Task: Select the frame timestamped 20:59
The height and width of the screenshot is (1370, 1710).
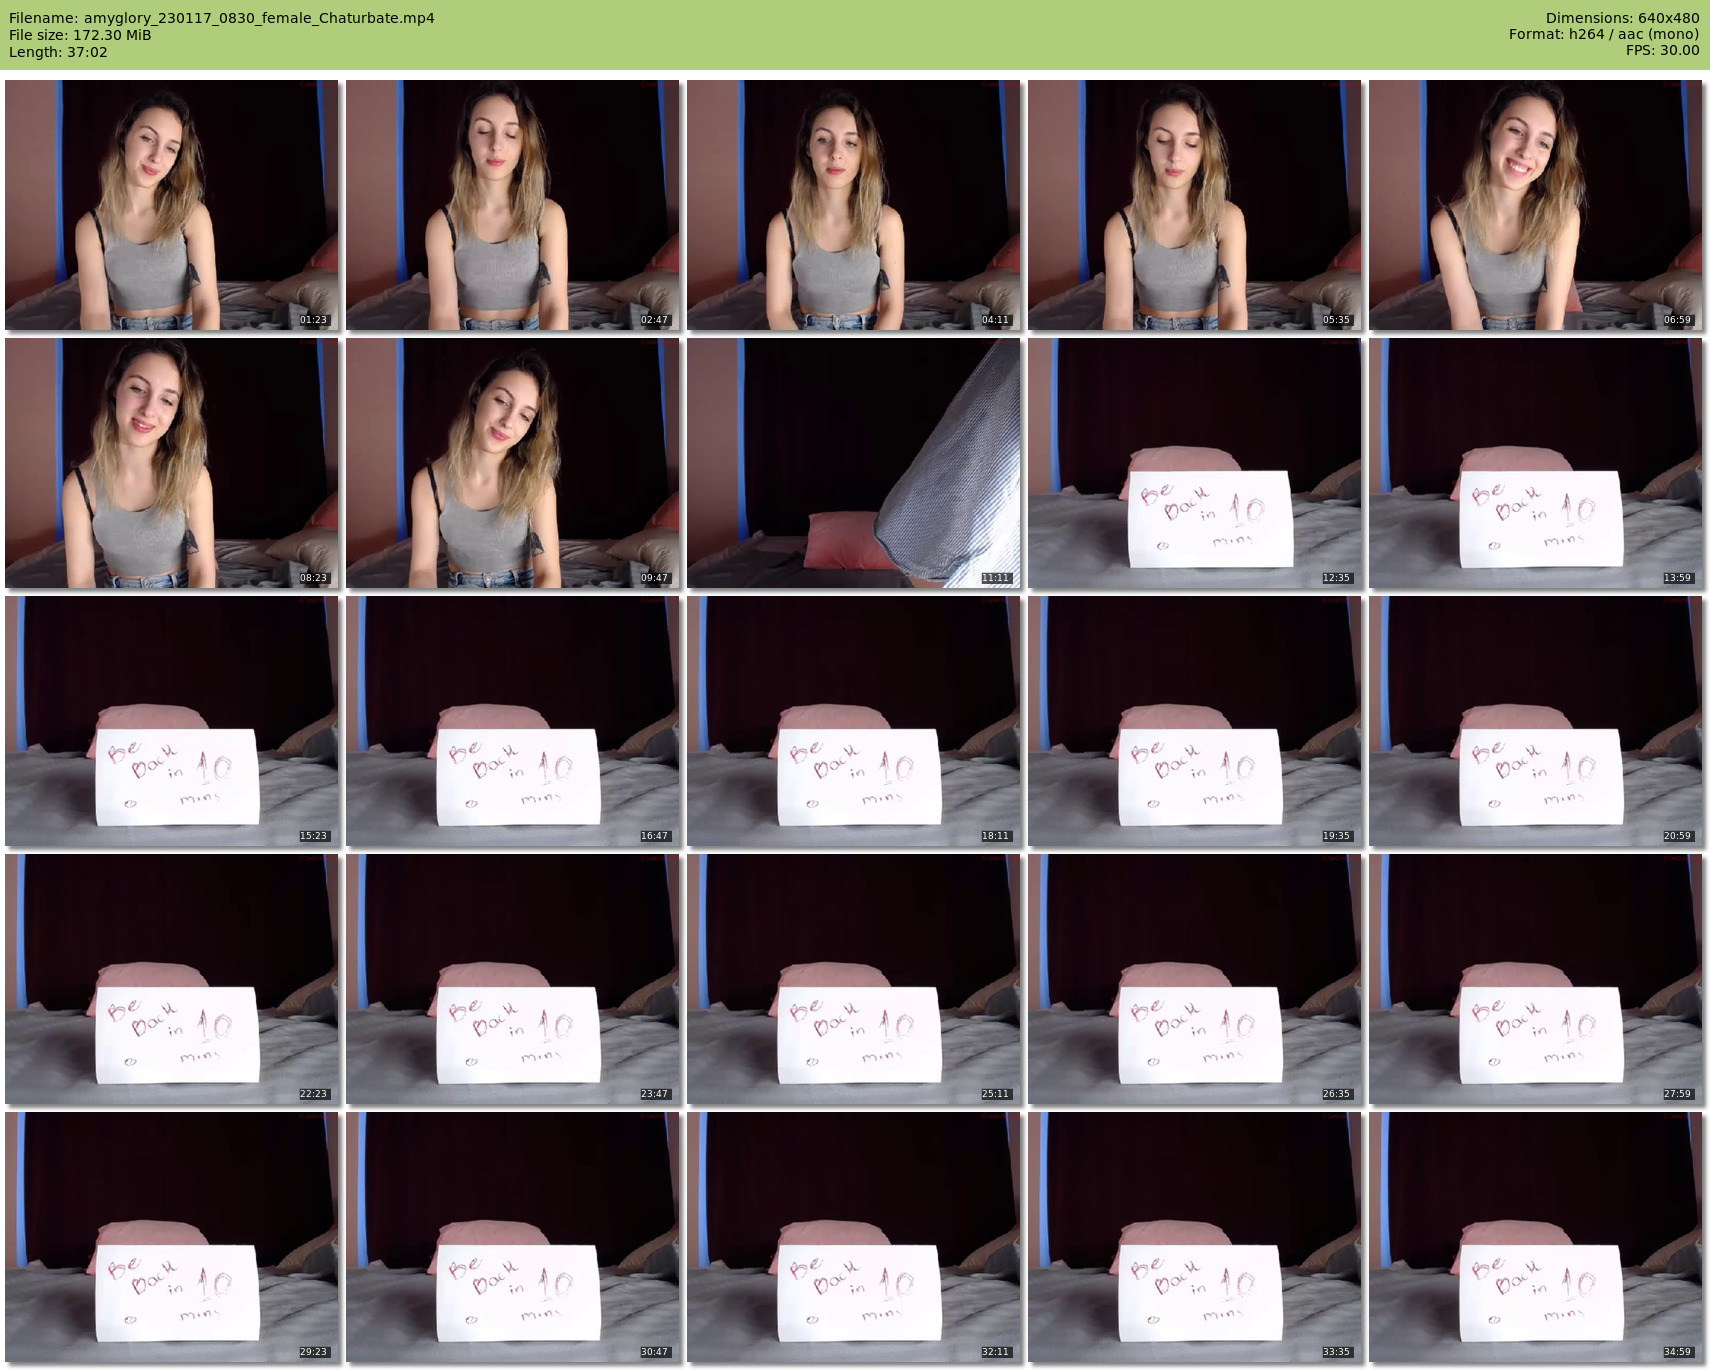Action: 1536,721
